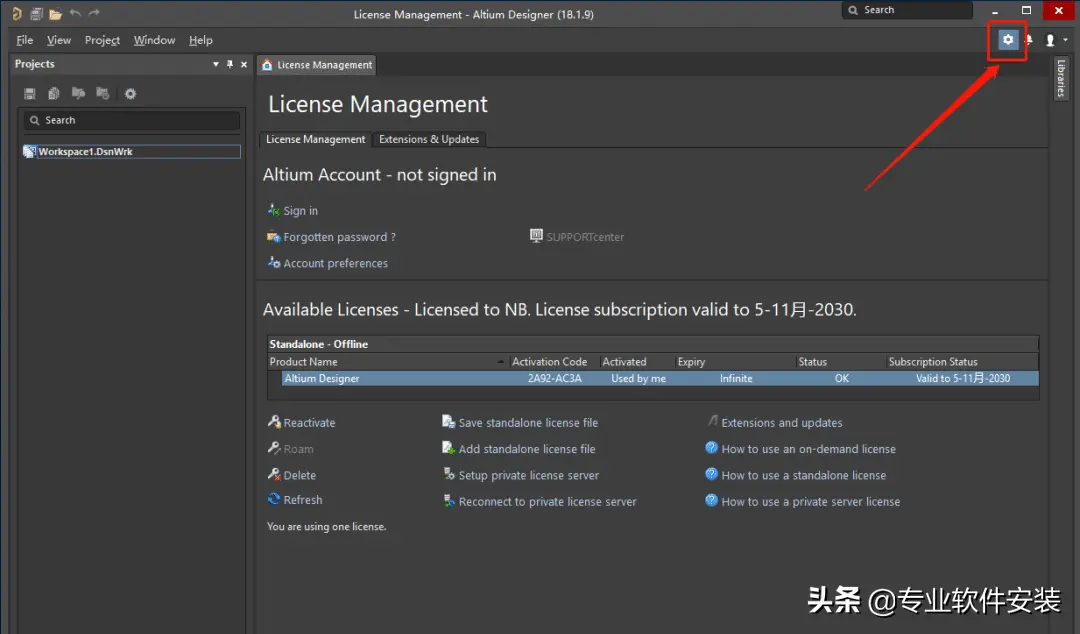
Task: Click the Open folder icon in title bar
Action: (x=55, y=14)
